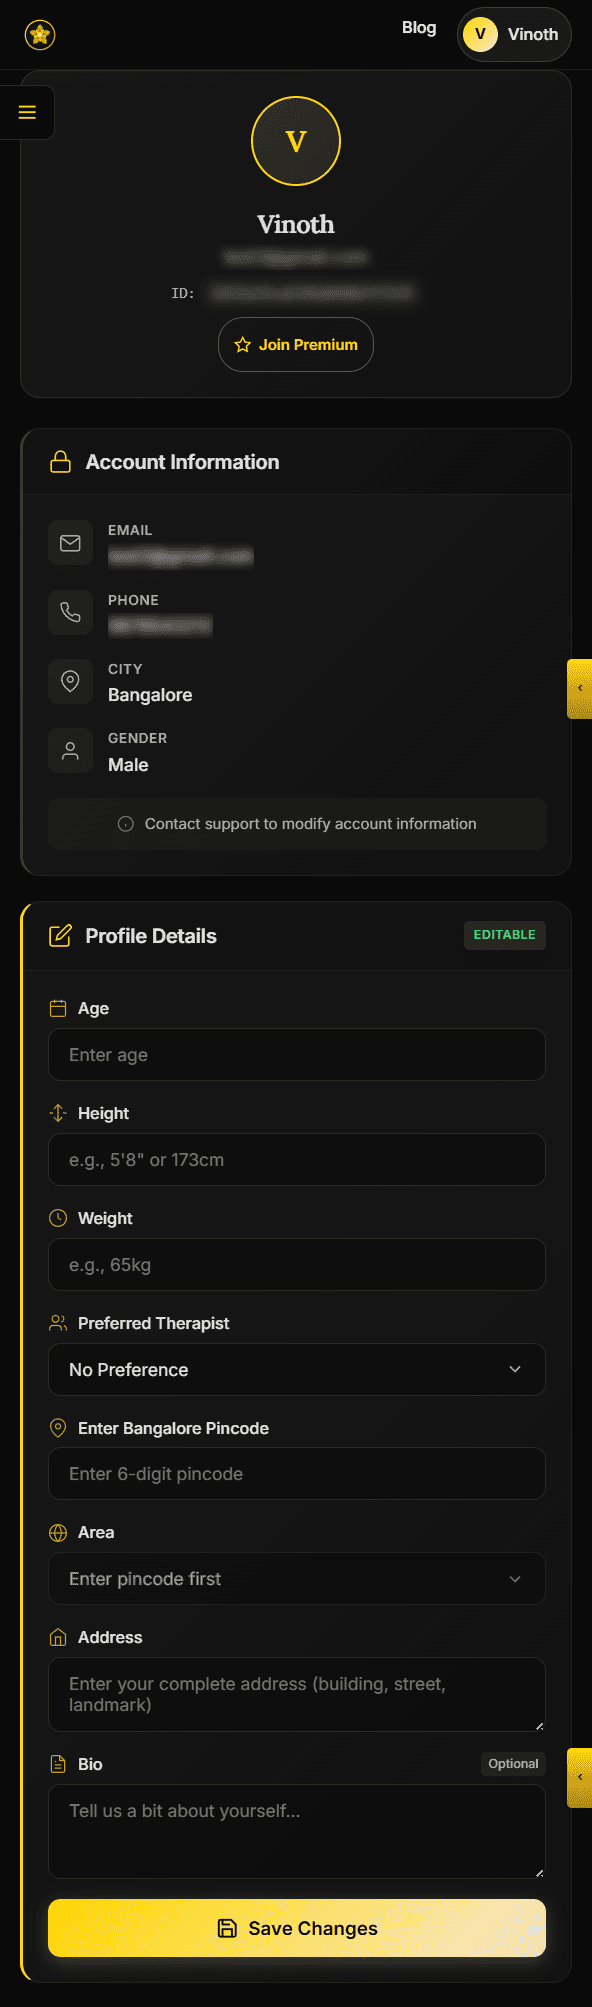The image size is (592, 2007).
Task: Click the location pin icon beside City
Action: pyautogui.click(x=70, y=681)
